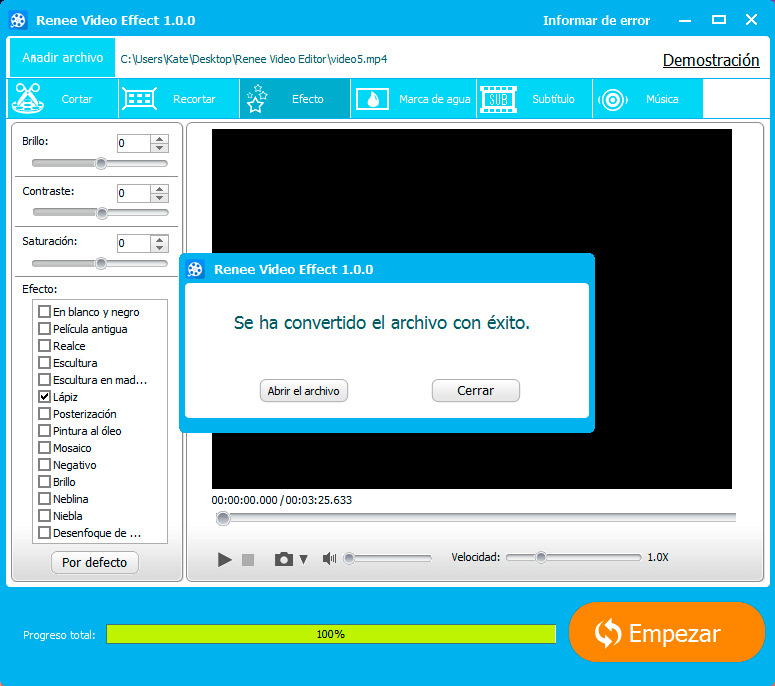Open the snapshot options dropdown arrow

tap(303, 559)
